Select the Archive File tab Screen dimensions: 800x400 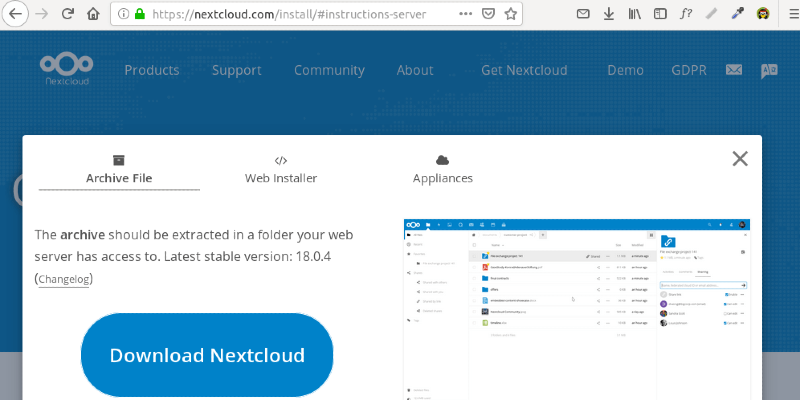point(119,171)
